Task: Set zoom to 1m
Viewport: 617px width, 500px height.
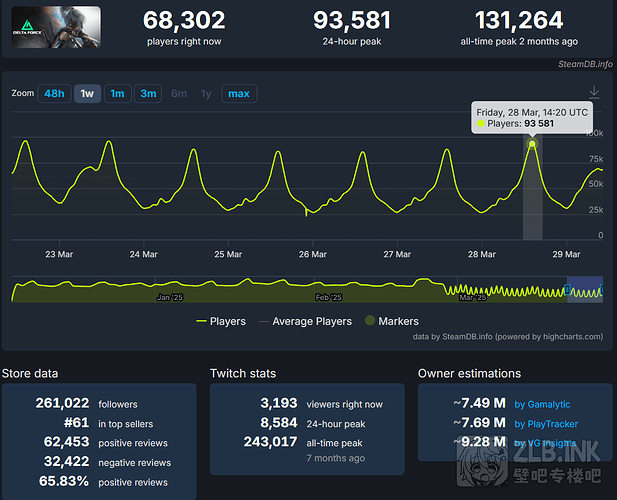Action: coord(117,94)
